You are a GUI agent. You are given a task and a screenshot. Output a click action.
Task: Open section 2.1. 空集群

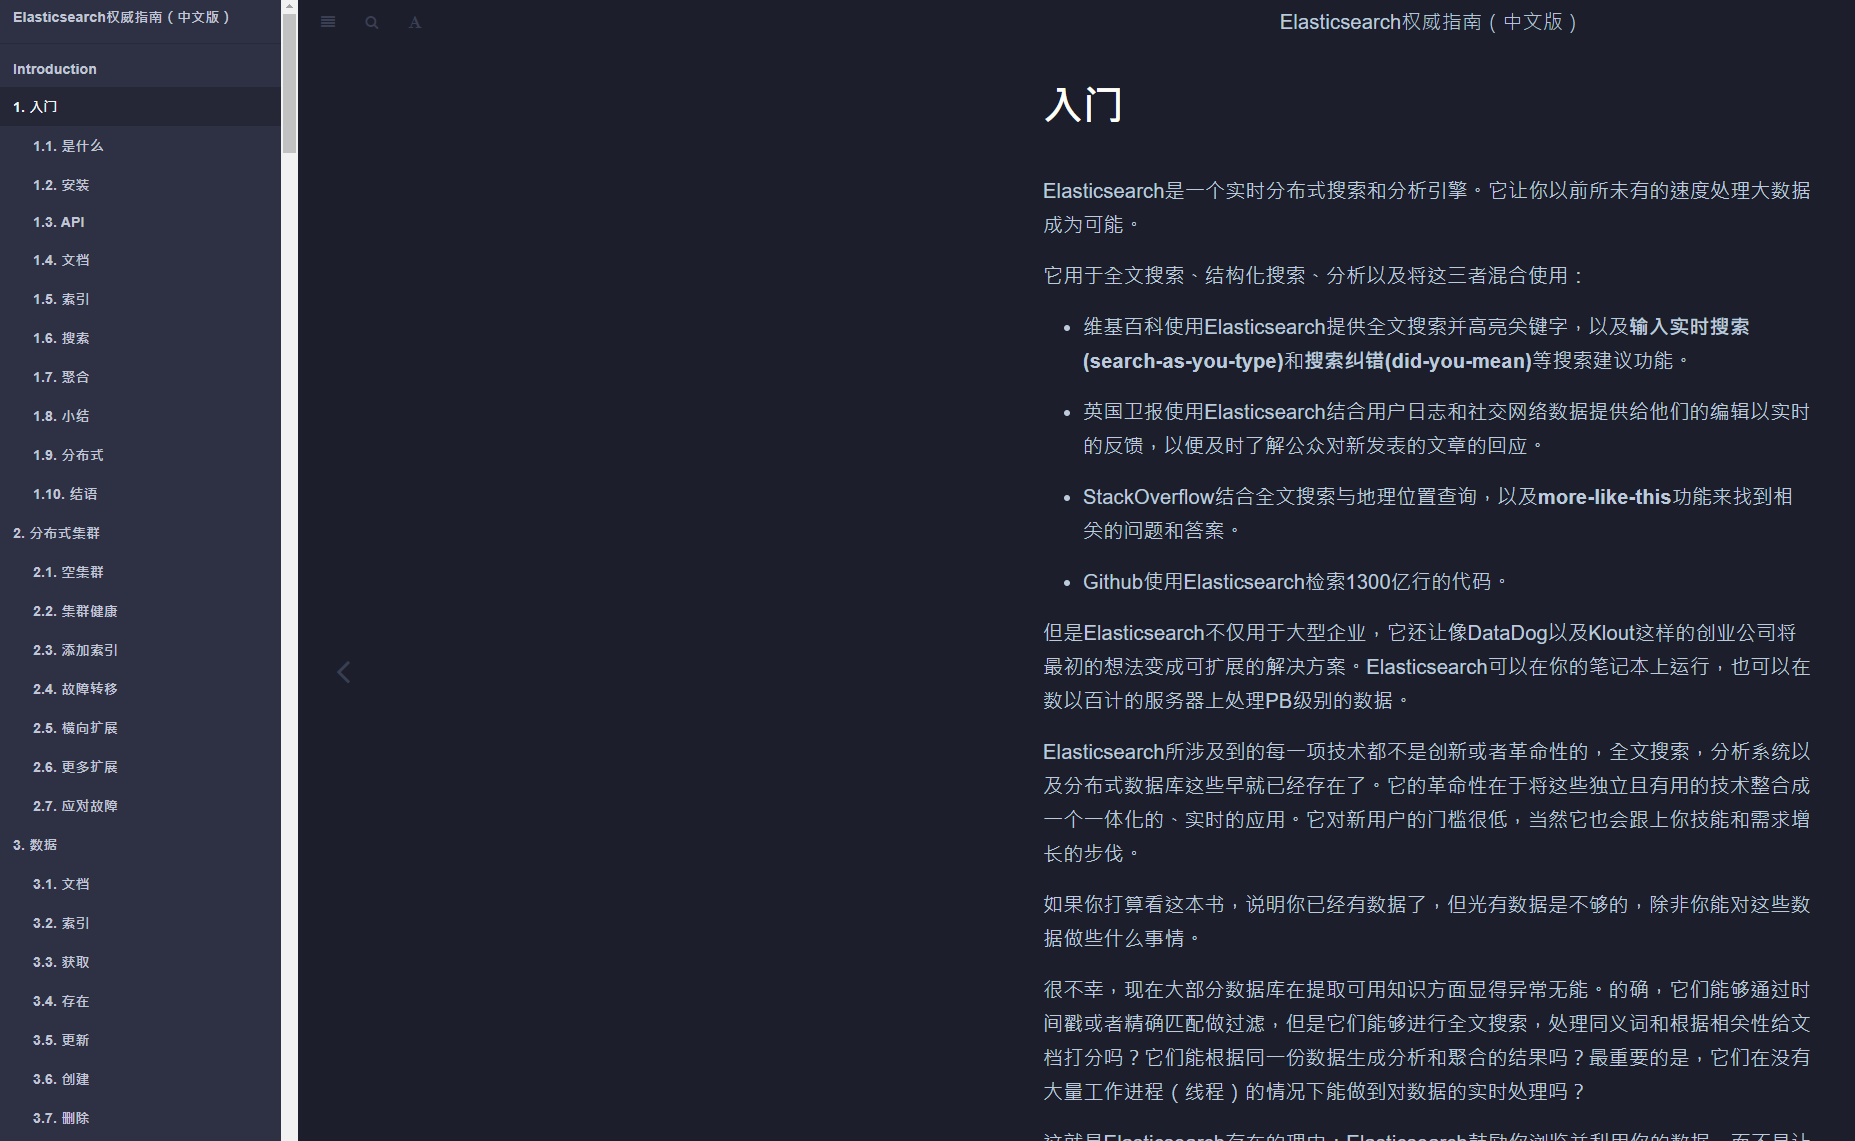[x=140, y=572]
